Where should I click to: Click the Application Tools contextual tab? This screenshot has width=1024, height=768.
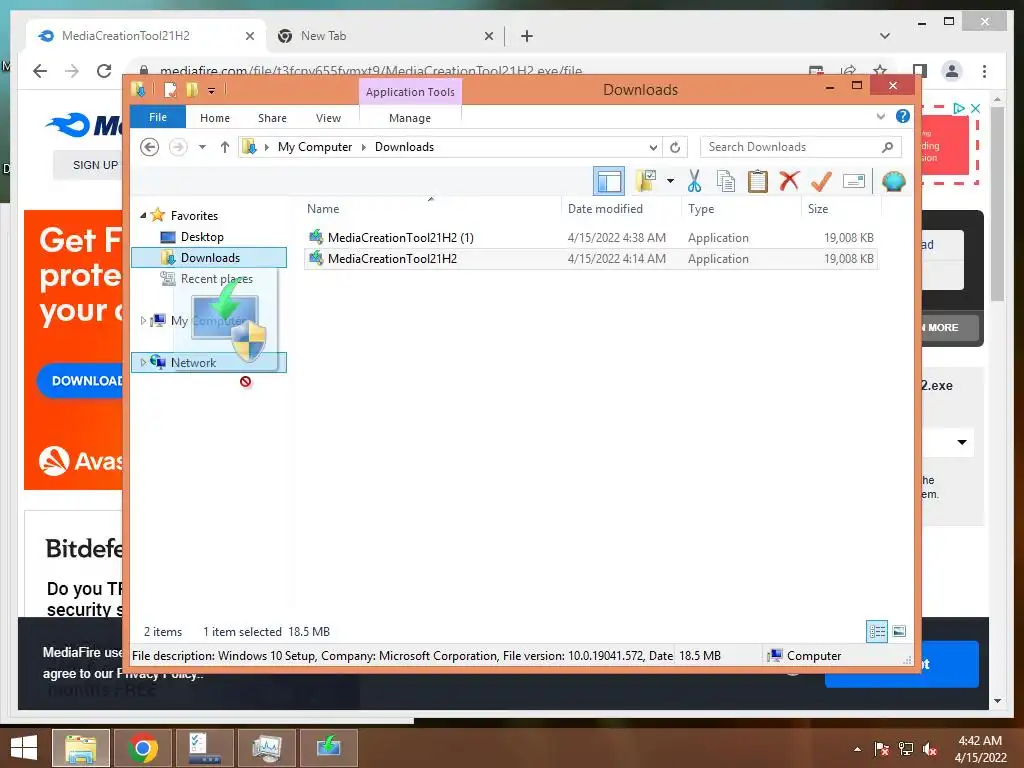[410, 91]
